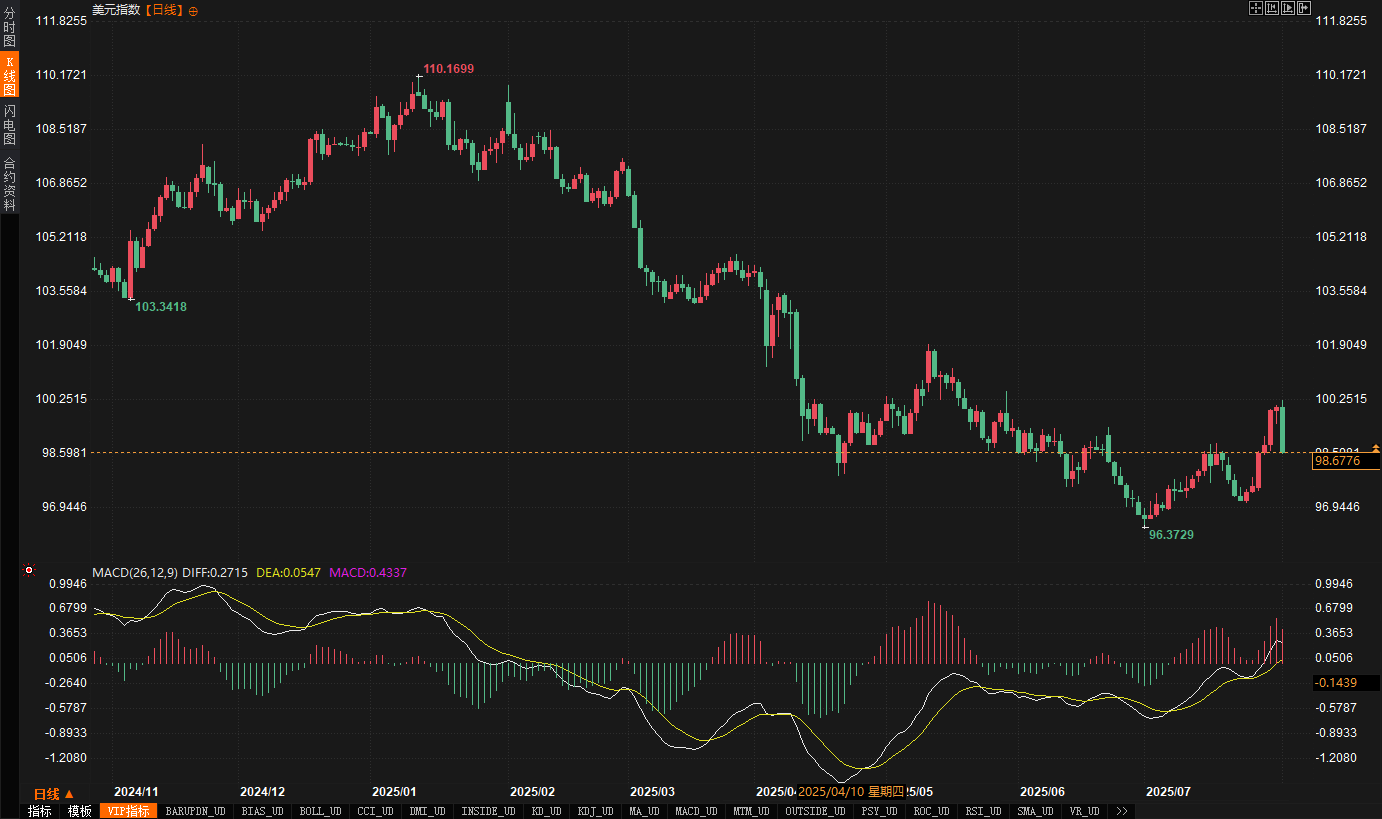The width and height of the screenshot is (1382, 819).
Task: Click the MACD_UD indicator button
Action: [x=696, y=811]
